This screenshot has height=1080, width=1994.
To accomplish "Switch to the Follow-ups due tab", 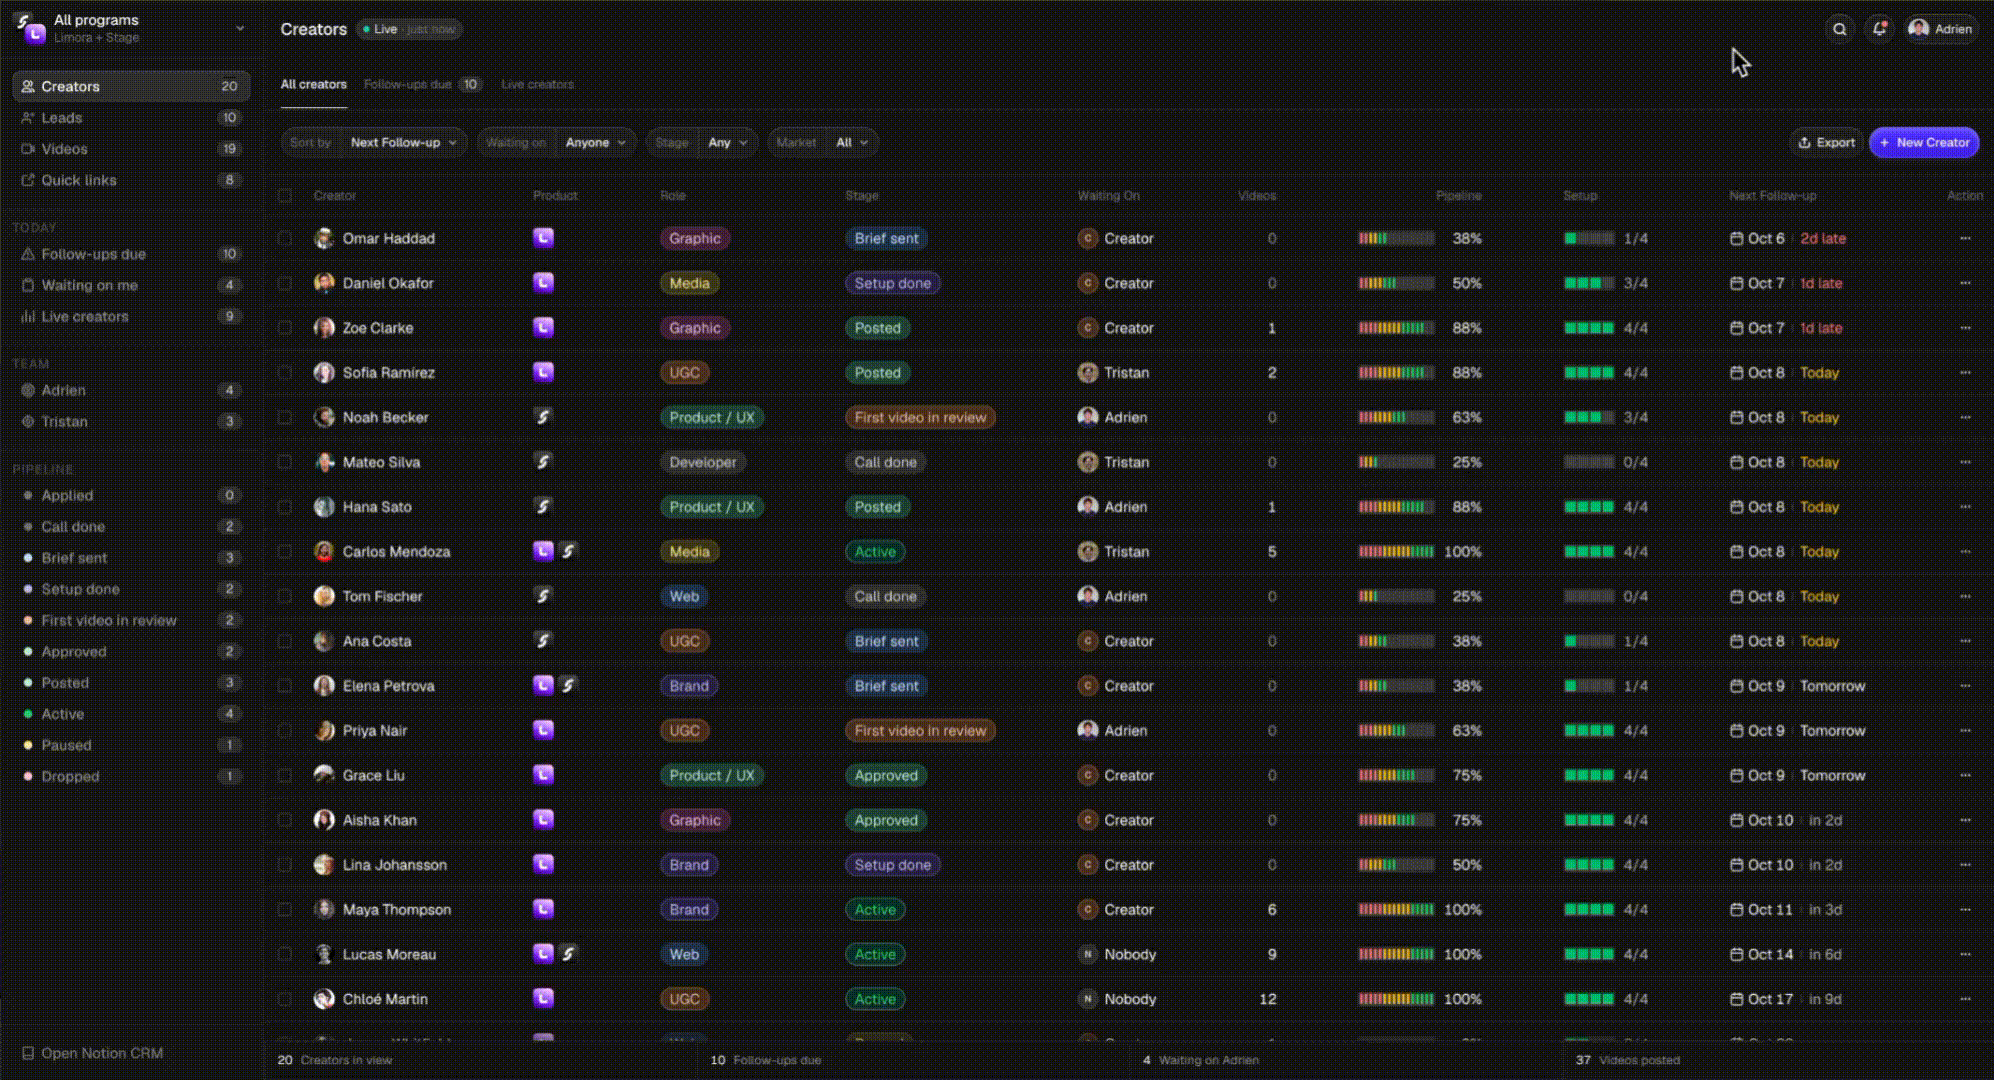I will (x=422, y=84).
